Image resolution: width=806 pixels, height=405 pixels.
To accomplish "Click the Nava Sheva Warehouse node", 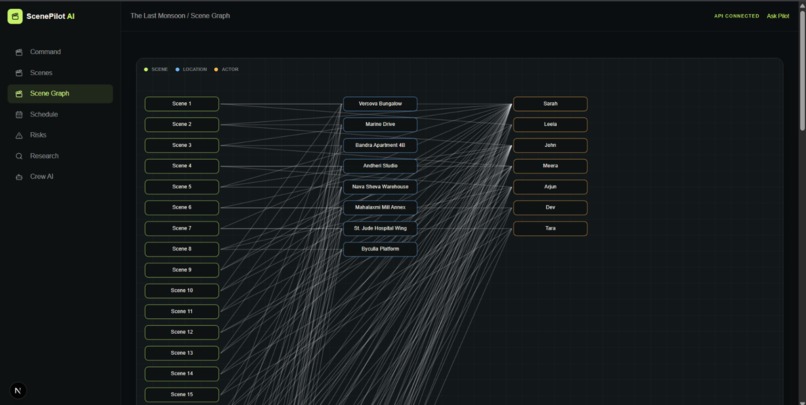I will click(380, 187).
